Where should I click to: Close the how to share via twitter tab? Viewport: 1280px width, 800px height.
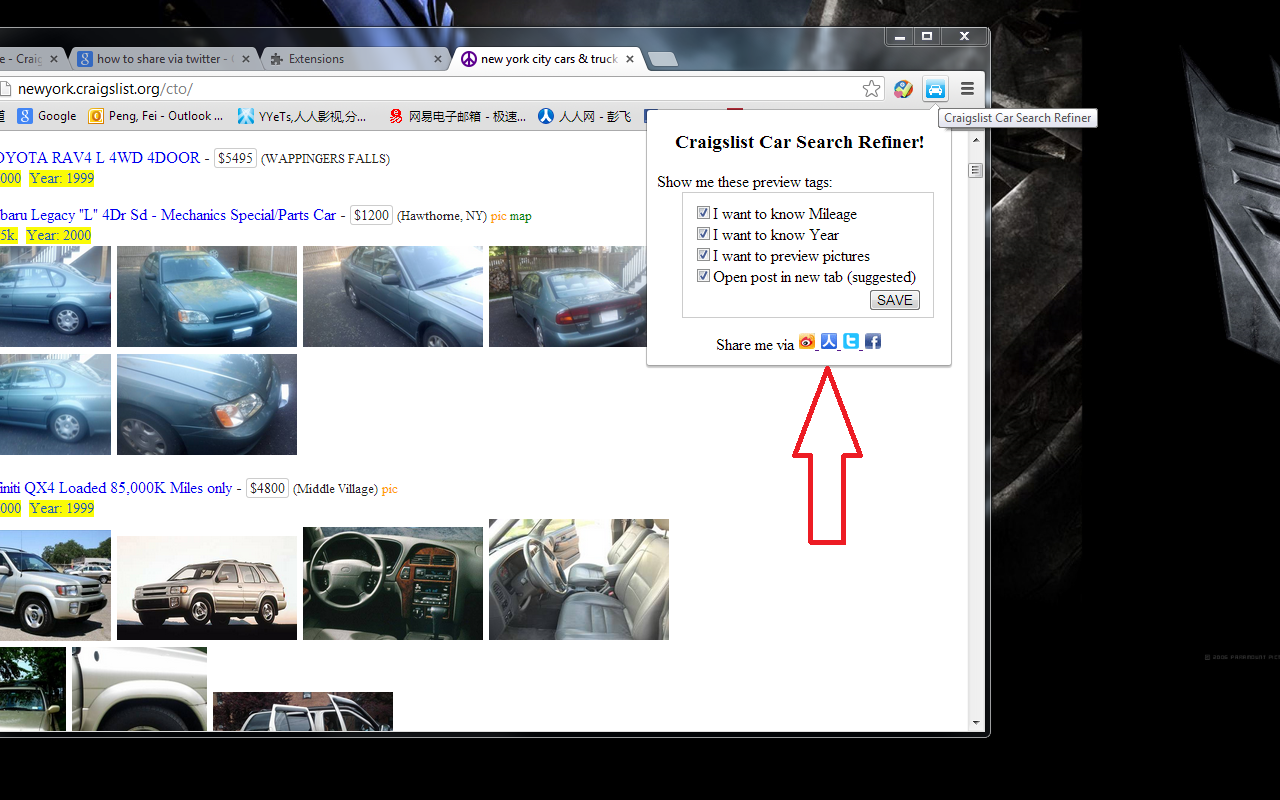tap(244, 59)
